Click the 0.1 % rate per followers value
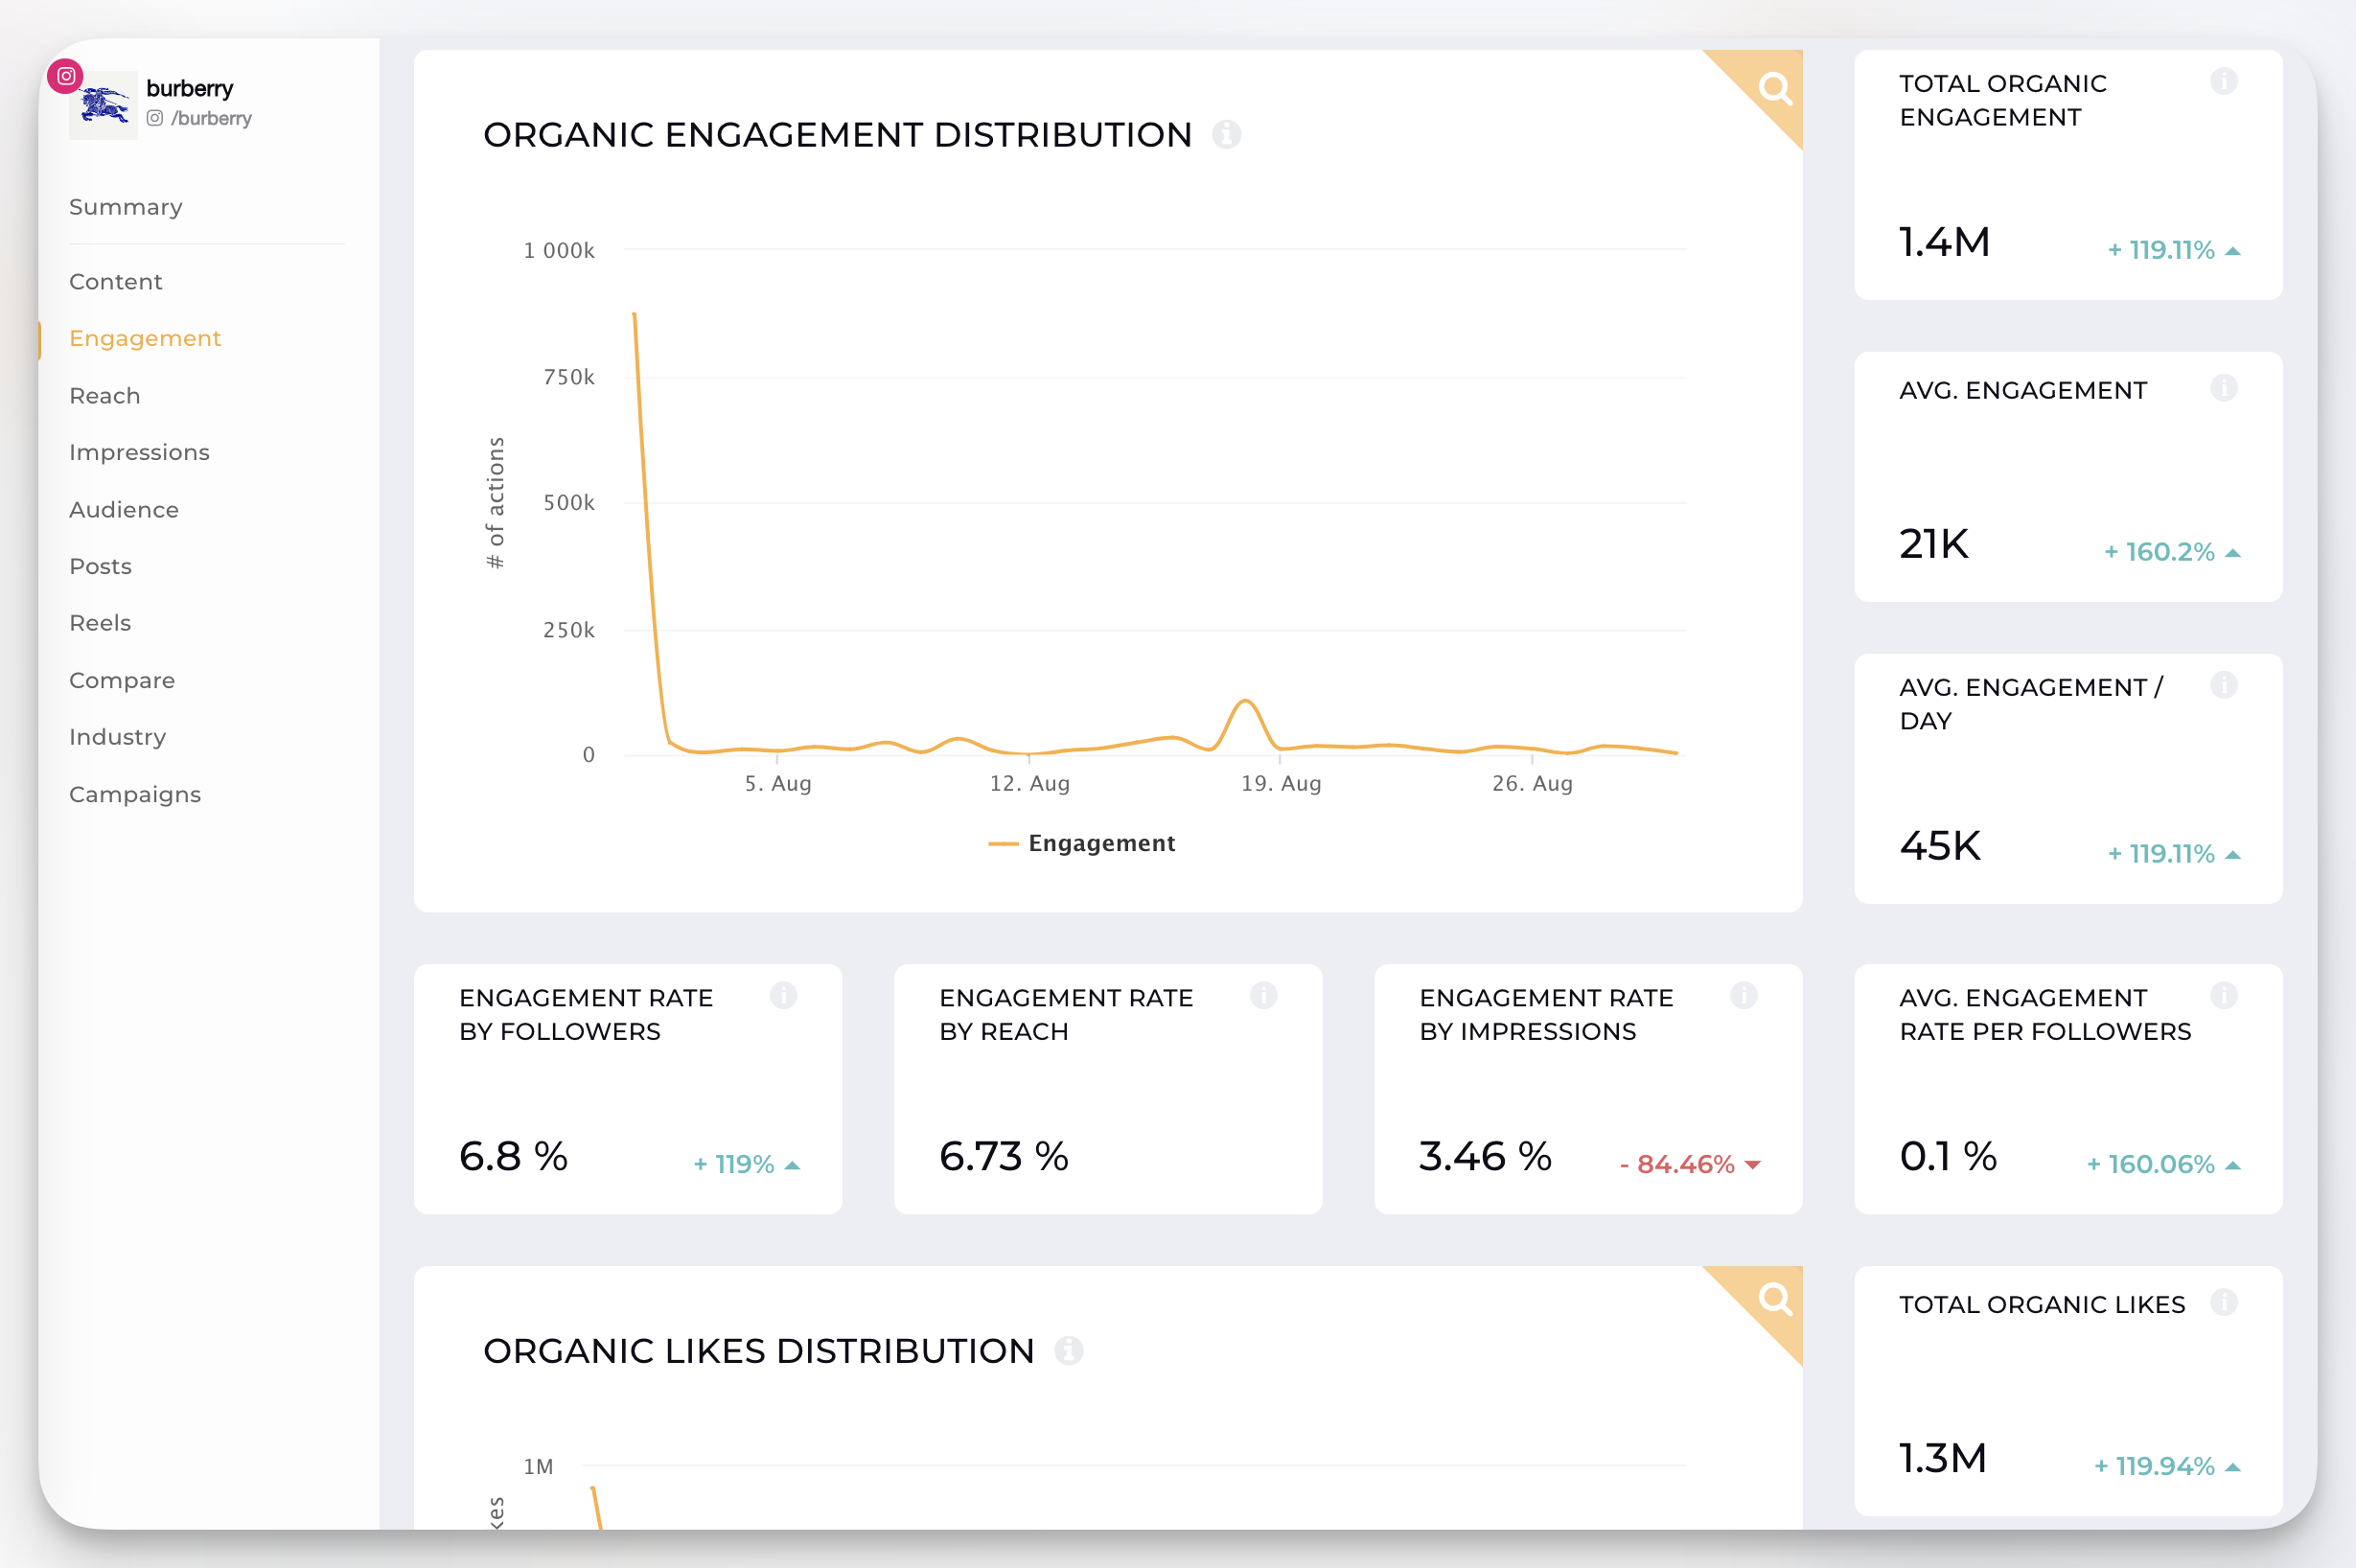This screenshot has height=1568, width=2356. [x=1949, y=1157]
